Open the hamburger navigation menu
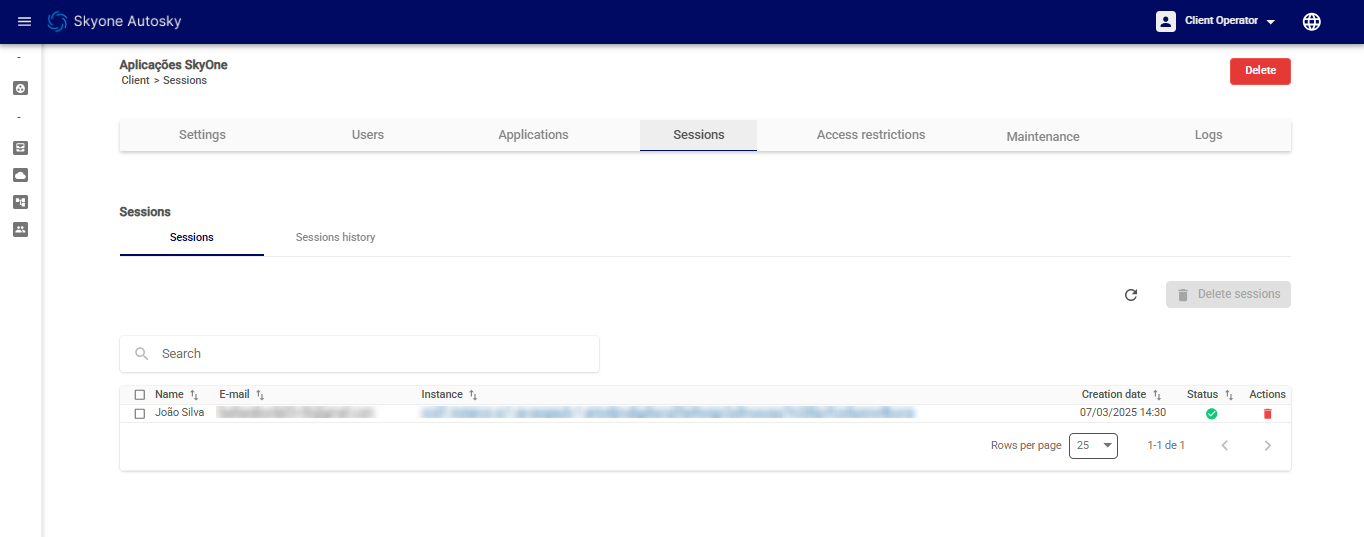This screenshot has height=537, width=1364. pyautogui.click(x=25, y=22)
